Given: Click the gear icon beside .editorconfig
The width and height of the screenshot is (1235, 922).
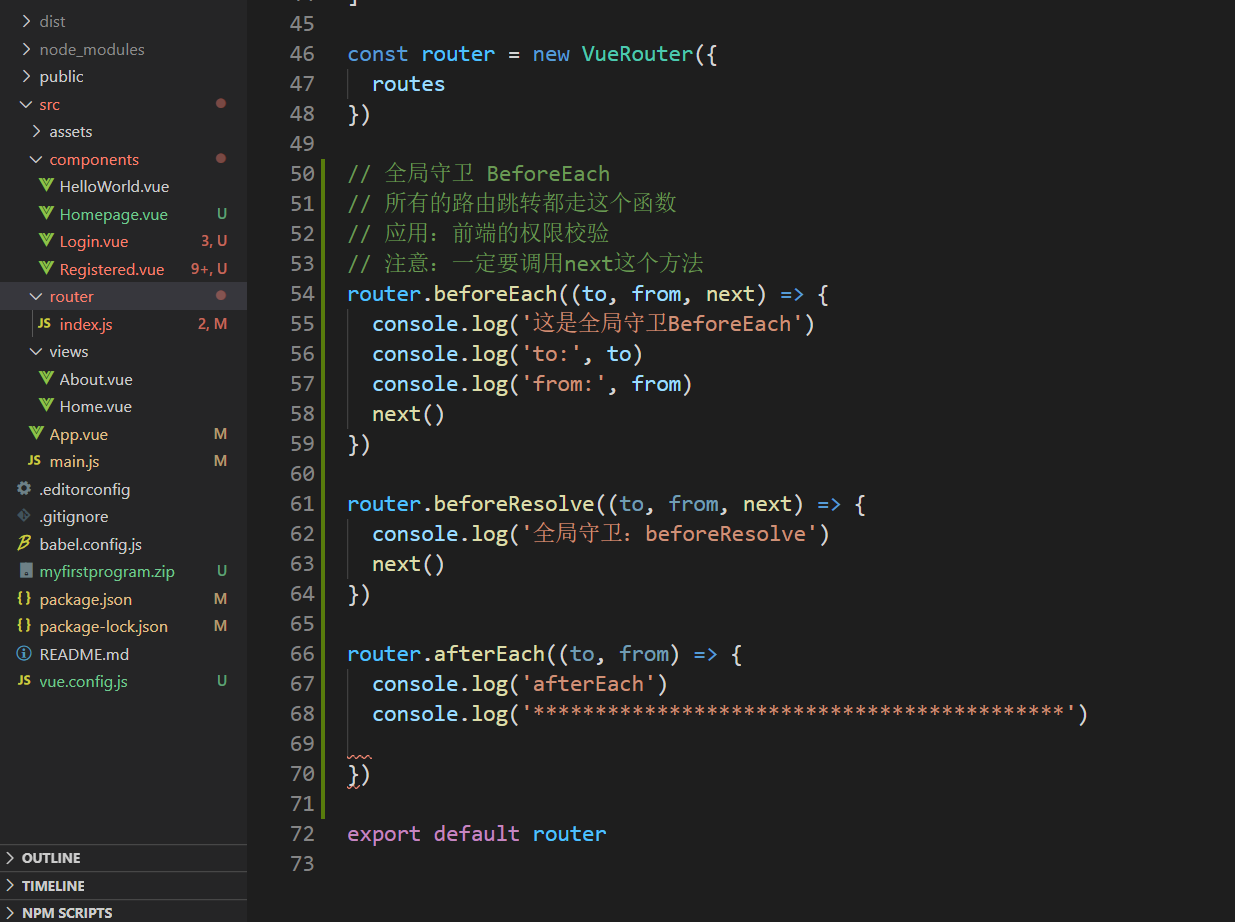Looking at the screenshot, I should (x=24, y=489).
